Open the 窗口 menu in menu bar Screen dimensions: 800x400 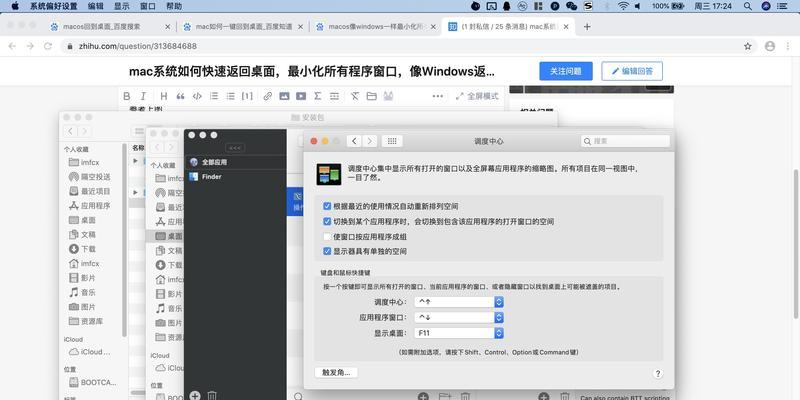[147, 6]
